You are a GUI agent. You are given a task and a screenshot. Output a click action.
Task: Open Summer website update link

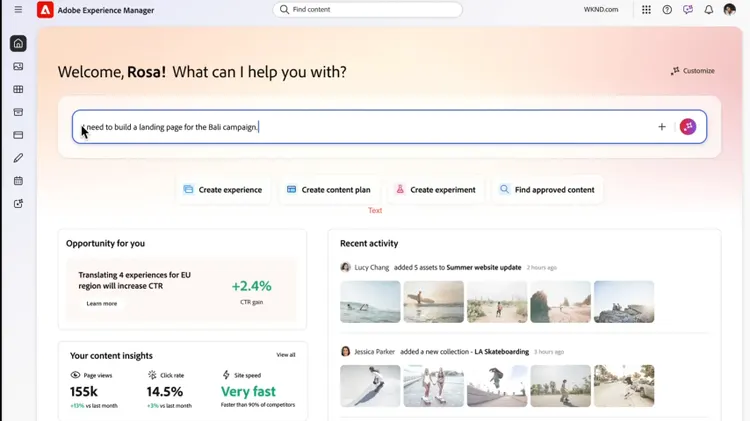click(x=484, y=267)
